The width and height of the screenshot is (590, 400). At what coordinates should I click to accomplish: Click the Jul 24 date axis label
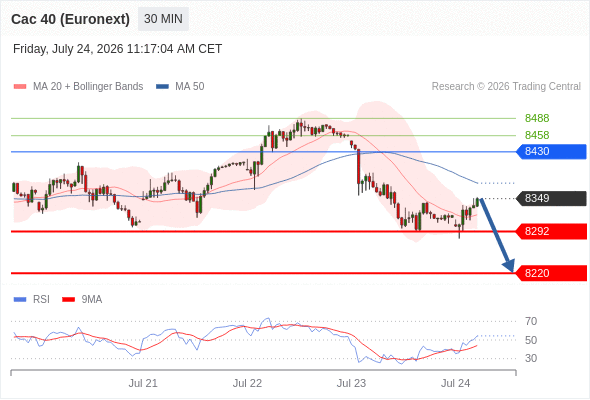[x=455, y=383]
